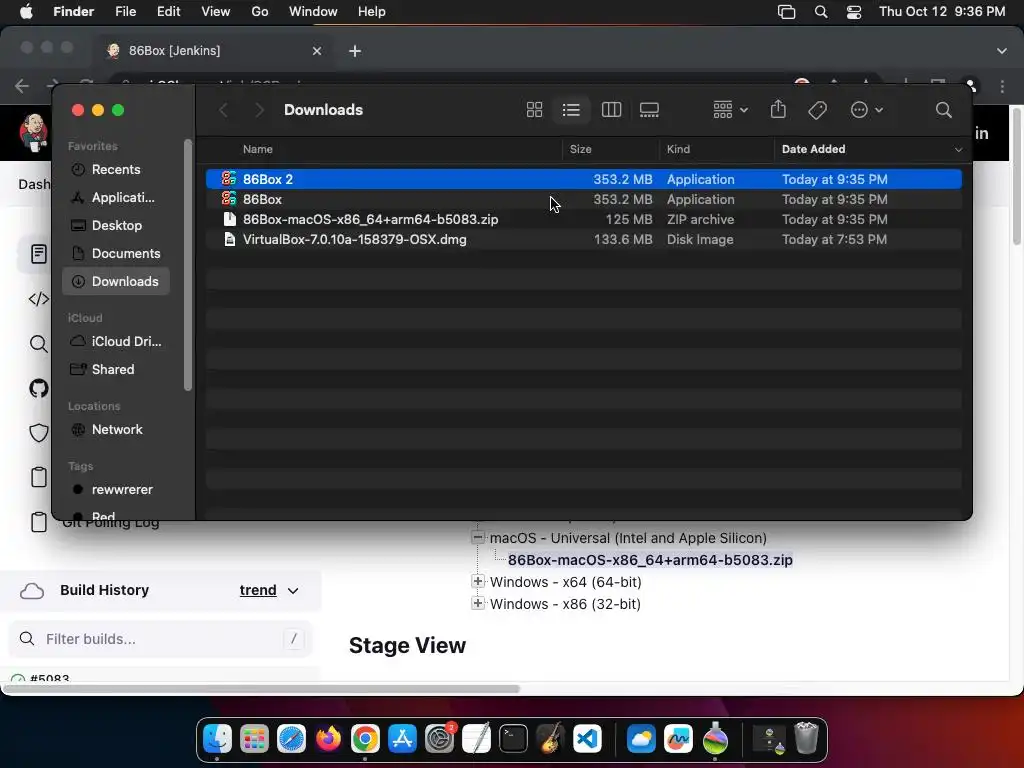This screenshot has width=1024, height=768.
Task: Open Launchpad from the Dock
Action: point(254,739)
